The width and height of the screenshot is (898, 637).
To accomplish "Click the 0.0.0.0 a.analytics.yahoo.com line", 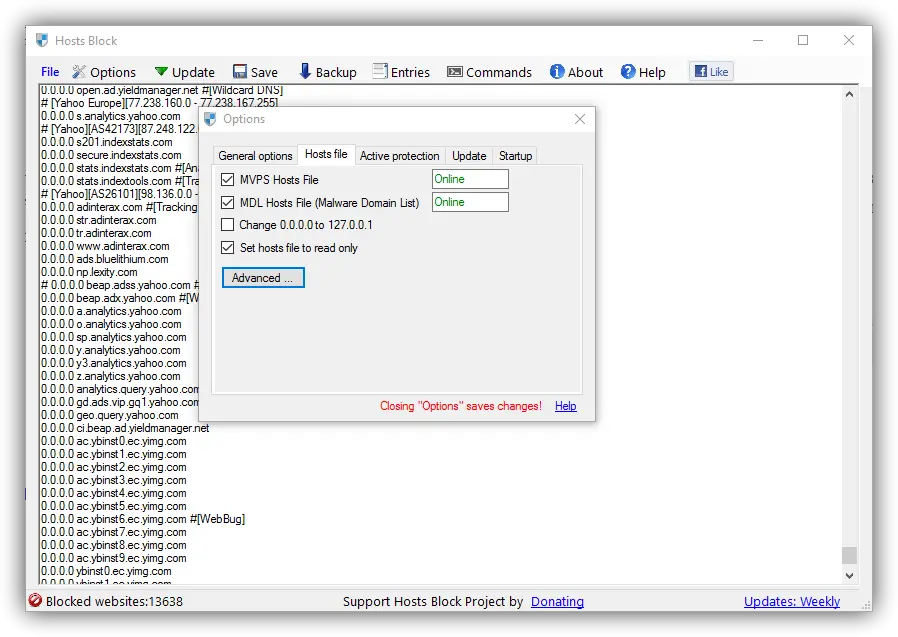I will tap(111, 311).
